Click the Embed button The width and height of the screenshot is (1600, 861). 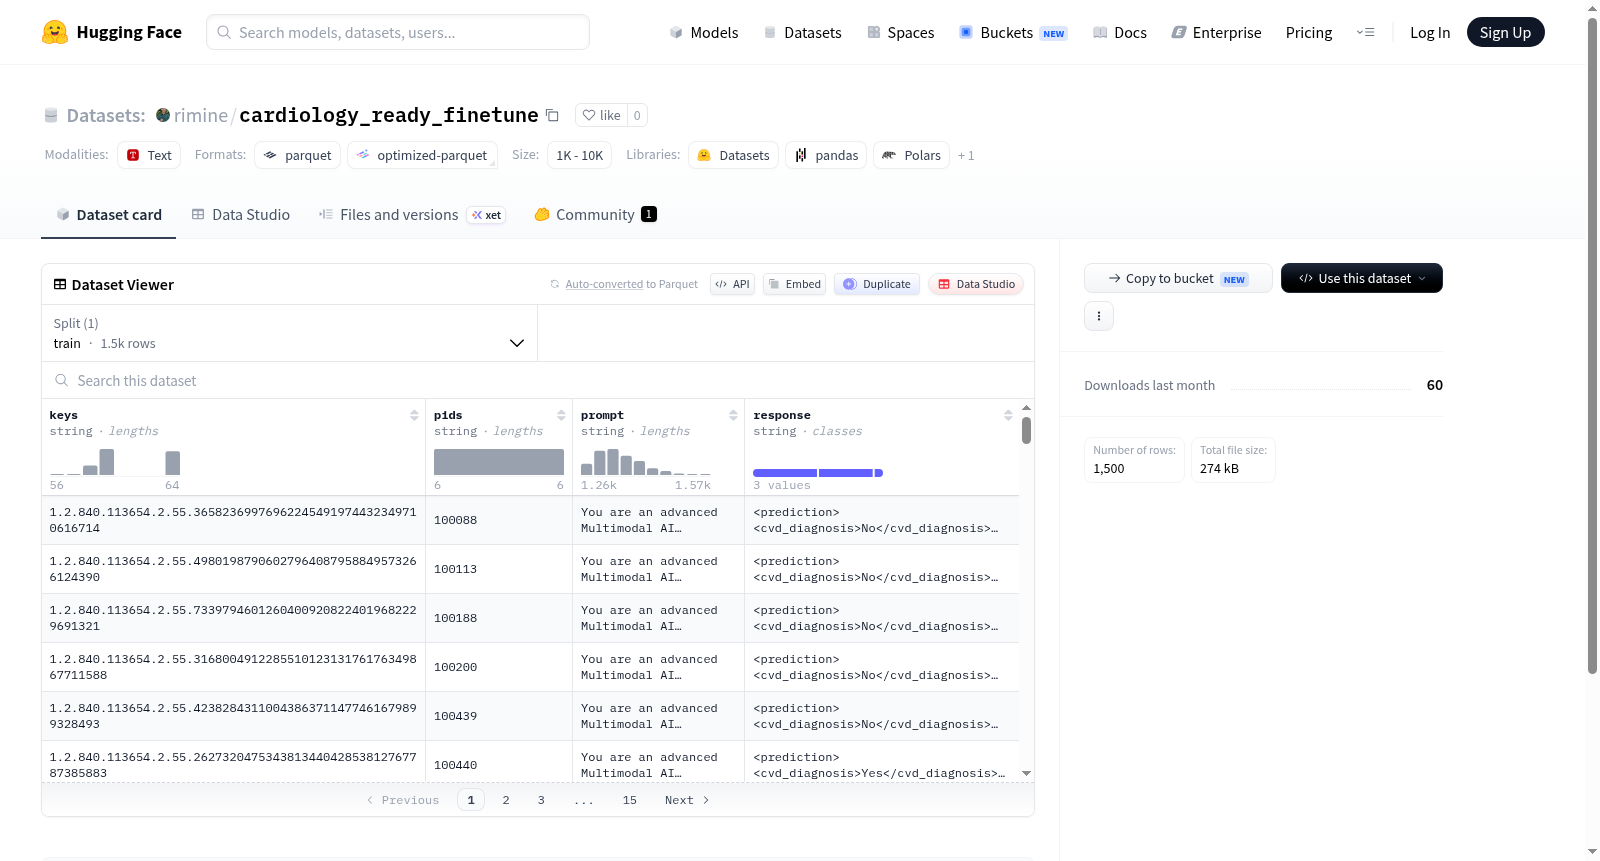[794, 284]
